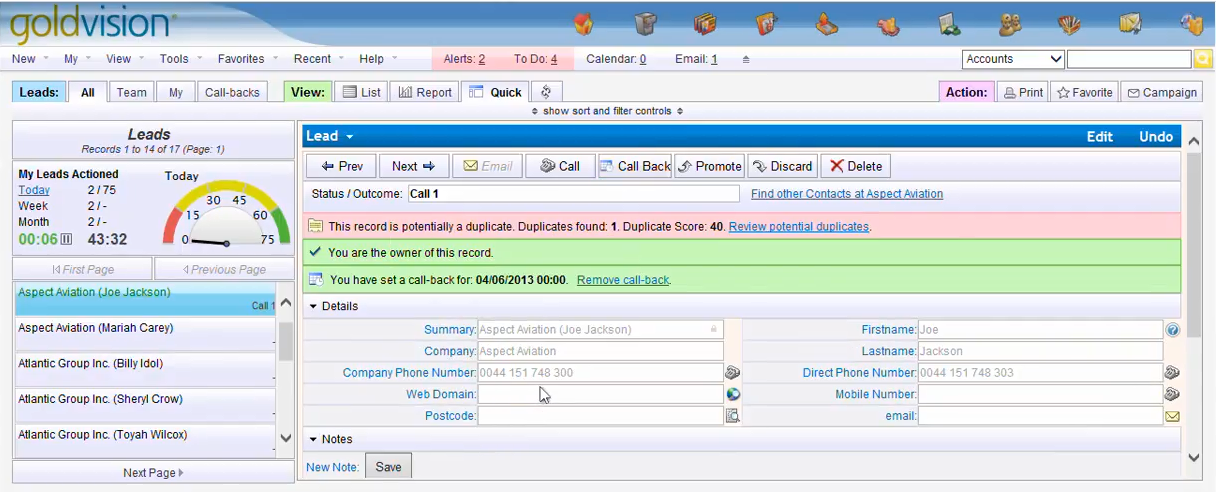Dial the Company Phone Number using phone icon

pyautogui.click(x=732, y=373)
